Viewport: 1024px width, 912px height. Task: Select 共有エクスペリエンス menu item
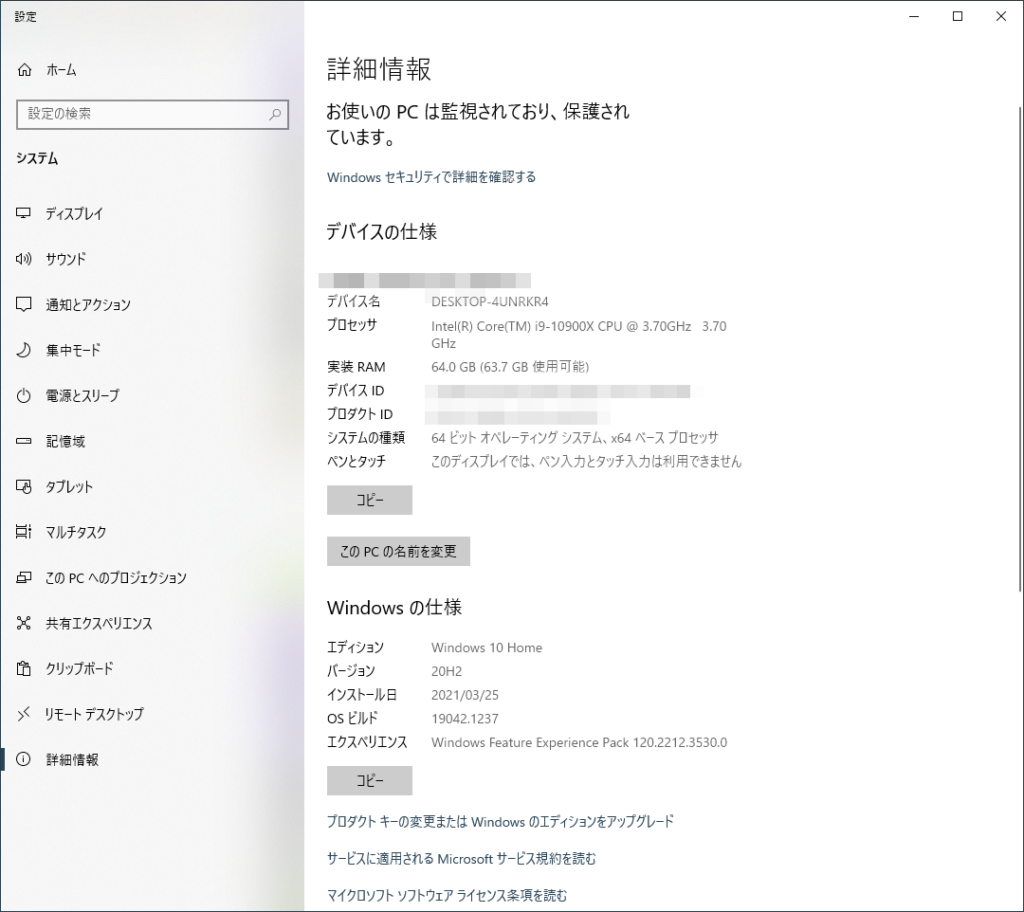pos(99,623)
